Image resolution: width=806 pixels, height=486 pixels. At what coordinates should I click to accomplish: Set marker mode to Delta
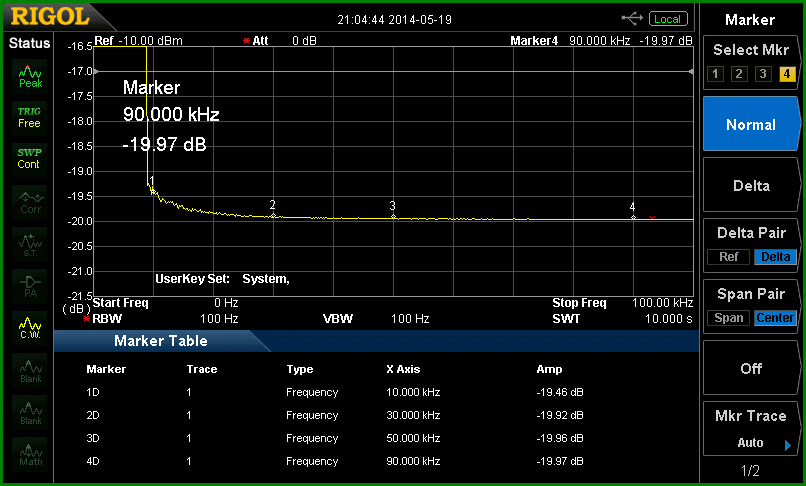coord(751,185)
